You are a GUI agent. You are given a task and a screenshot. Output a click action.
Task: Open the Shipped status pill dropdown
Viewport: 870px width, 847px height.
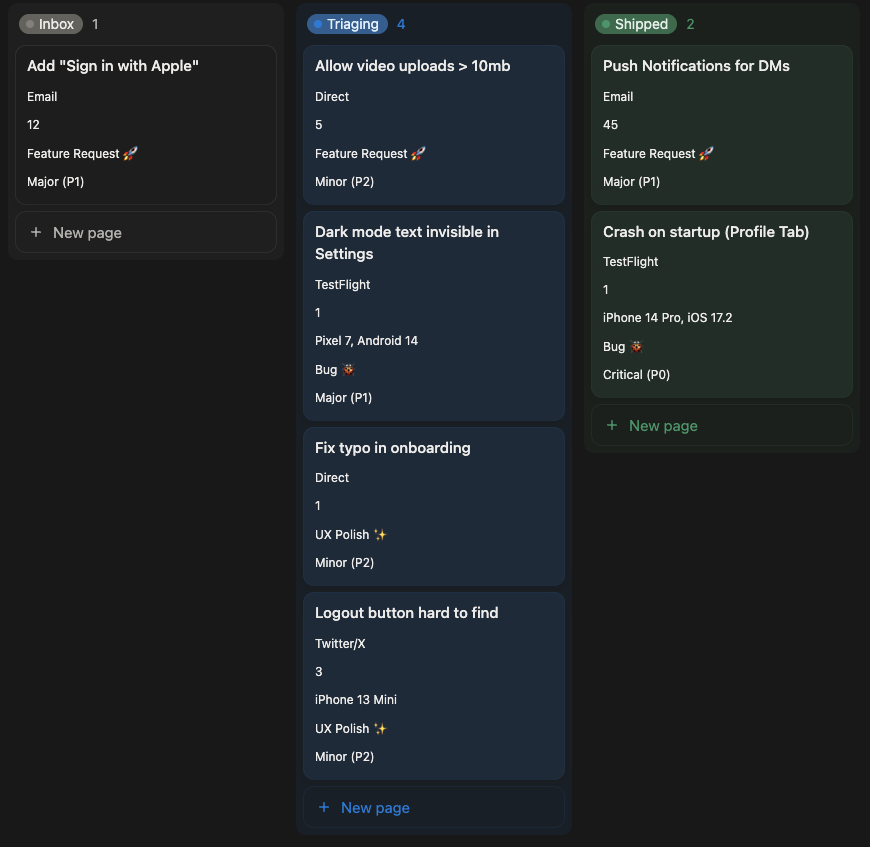pyautogui.click(x=635, y=23)
